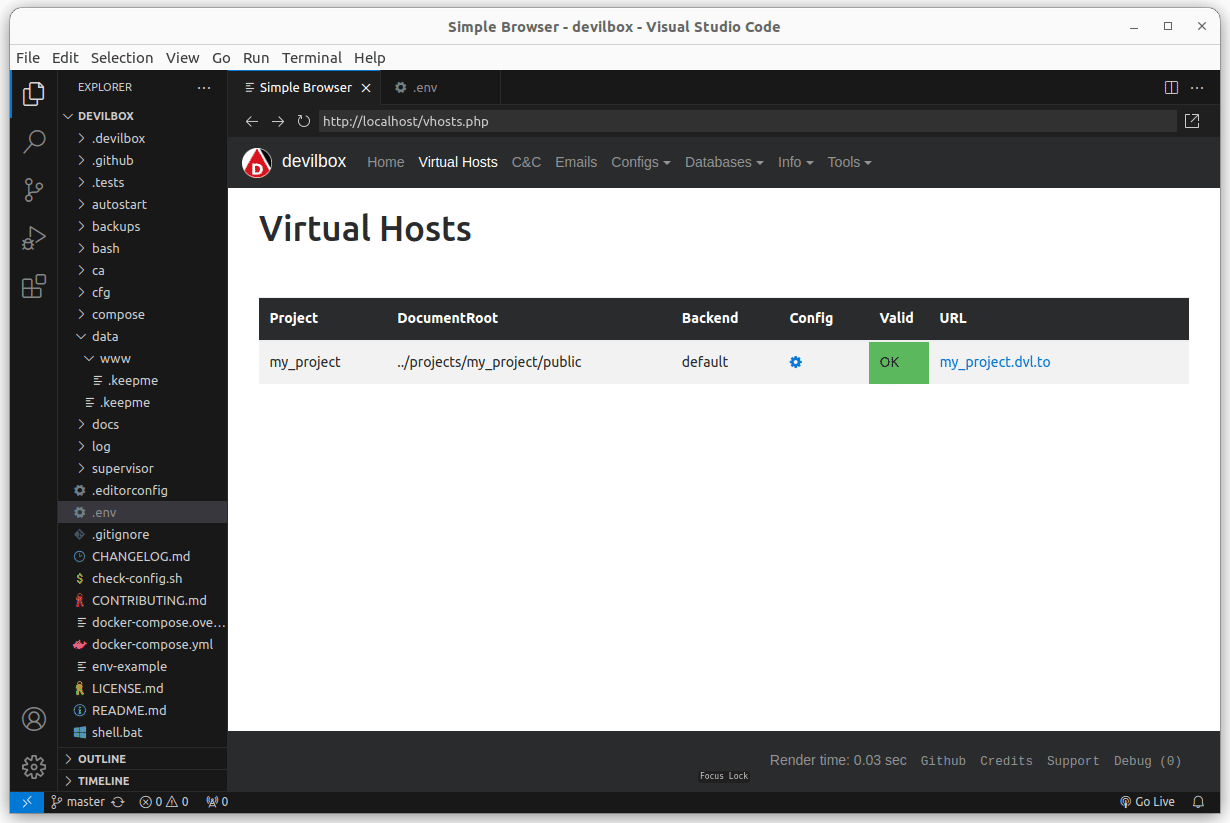Click the my_project config gear icon

[796, 362]
